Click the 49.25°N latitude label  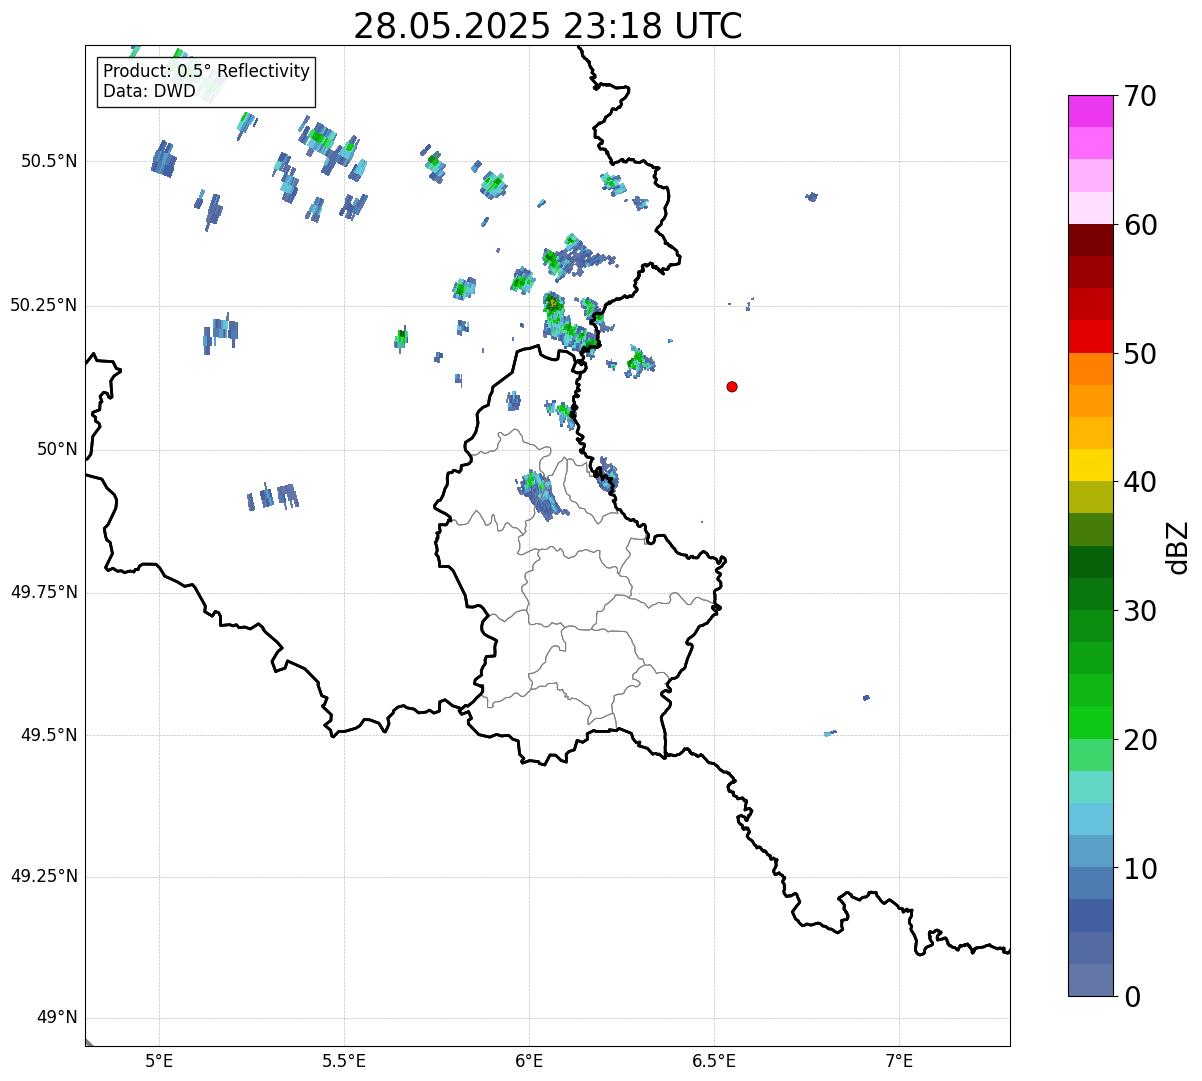pyautogui.click(x=44, y=876)
